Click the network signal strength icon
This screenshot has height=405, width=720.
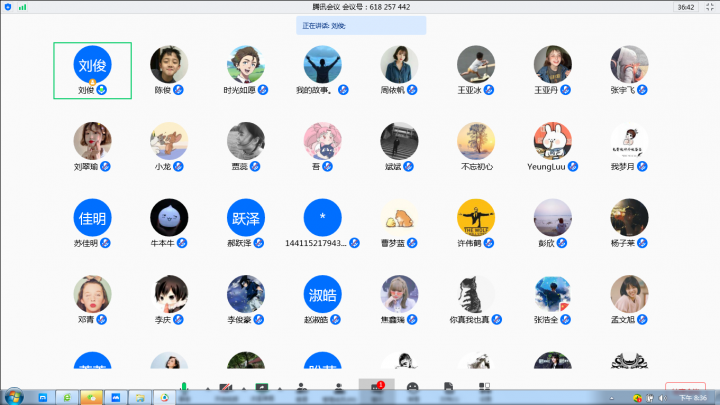pos(23,7)
